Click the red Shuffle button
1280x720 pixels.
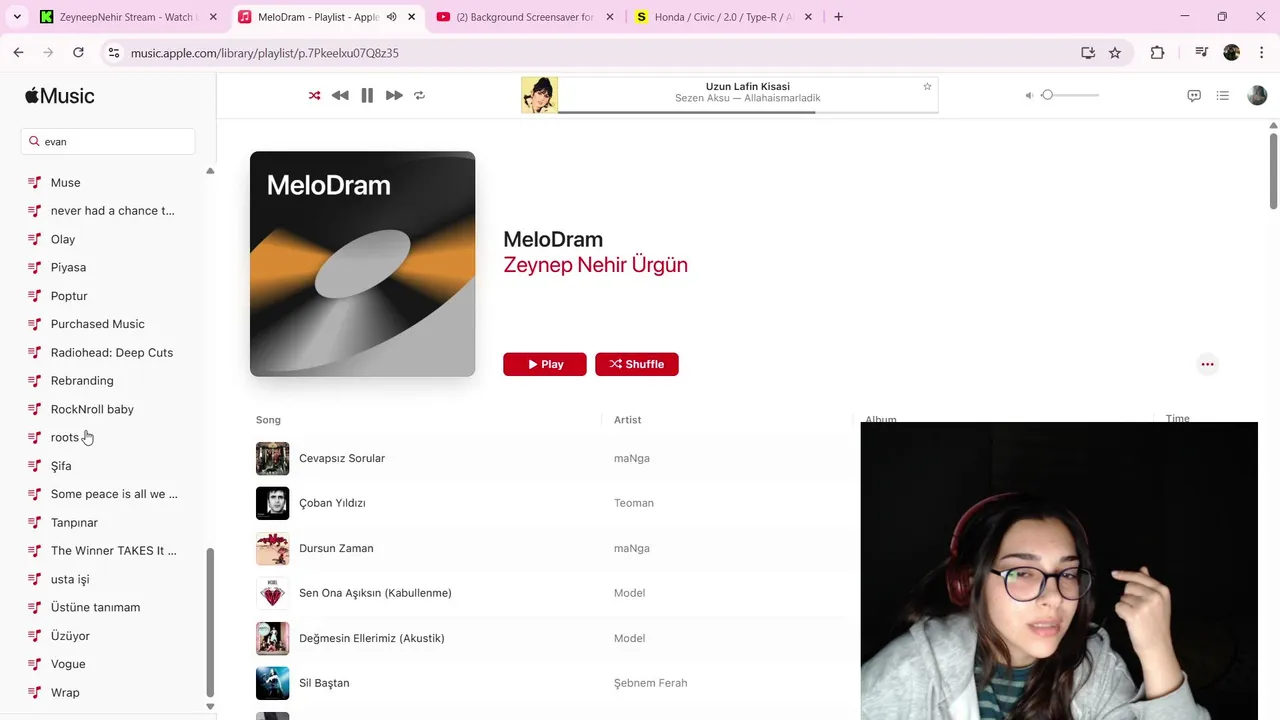[637, 364]
